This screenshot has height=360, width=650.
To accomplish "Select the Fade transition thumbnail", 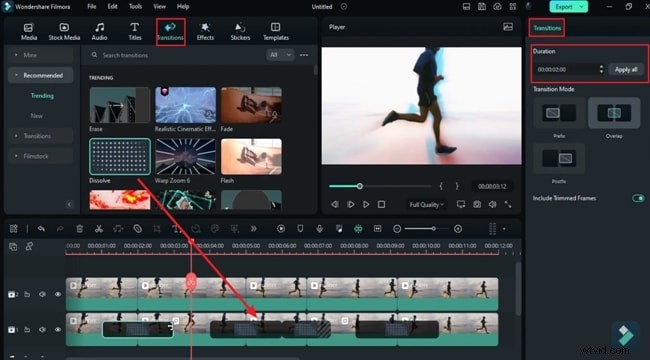I will 251,105.
